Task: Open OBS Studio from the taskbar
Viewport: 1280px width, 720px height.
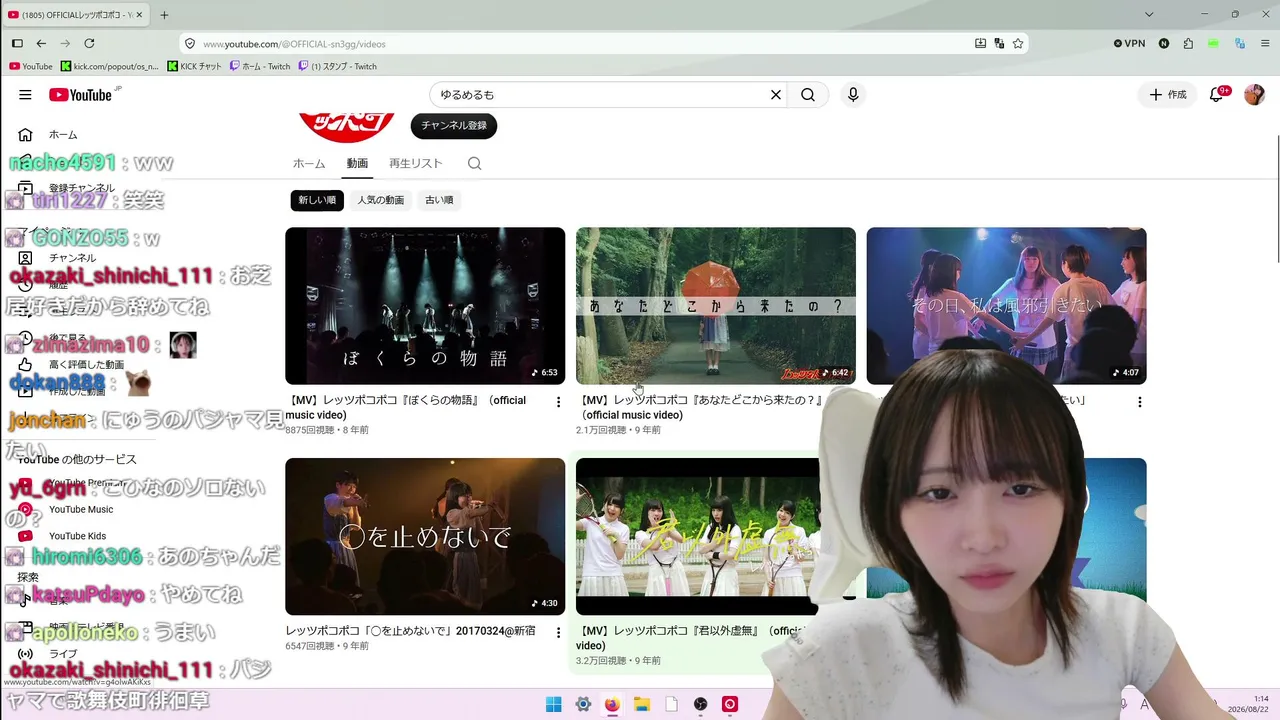Action: tap(701, 704)
